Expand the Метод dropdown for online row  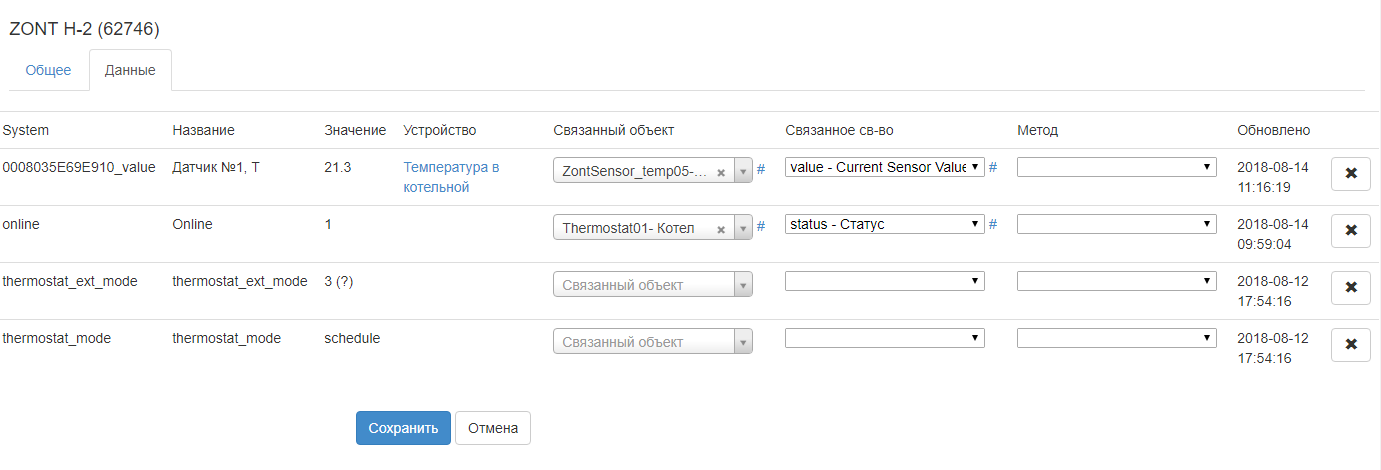tap(1116, 224)
